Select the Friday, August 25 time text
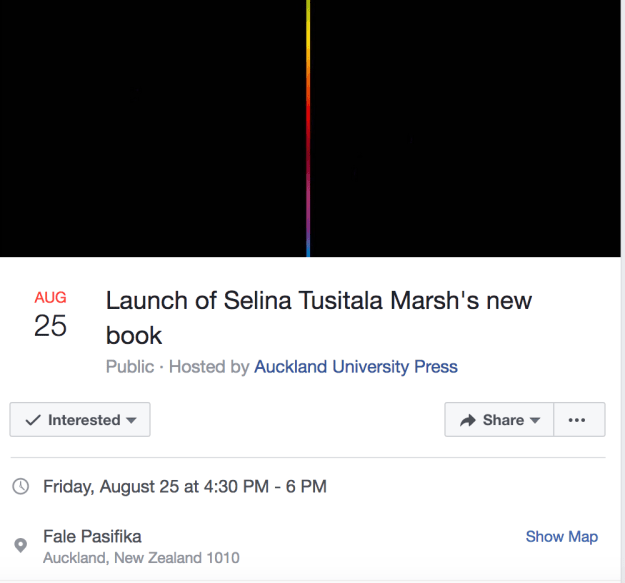The width and height of the screenshot is (625, 583). (185, 487)
